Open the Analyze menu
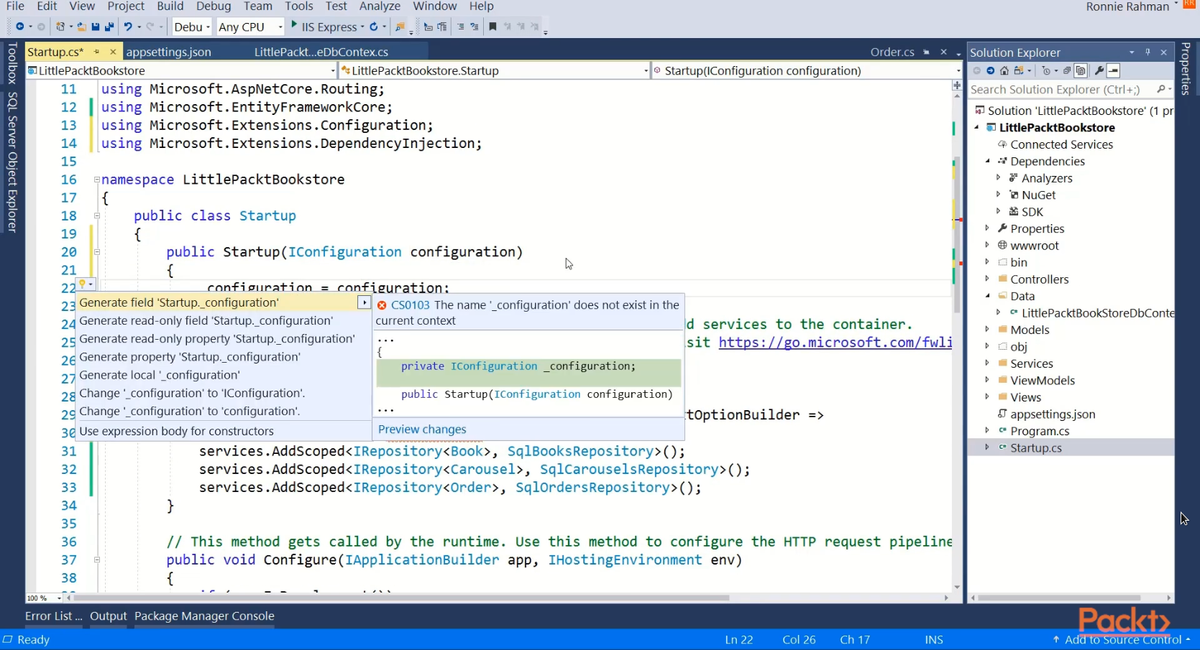Image resolution: width=1200 pixels, height=650 pixels. (380, 6)
